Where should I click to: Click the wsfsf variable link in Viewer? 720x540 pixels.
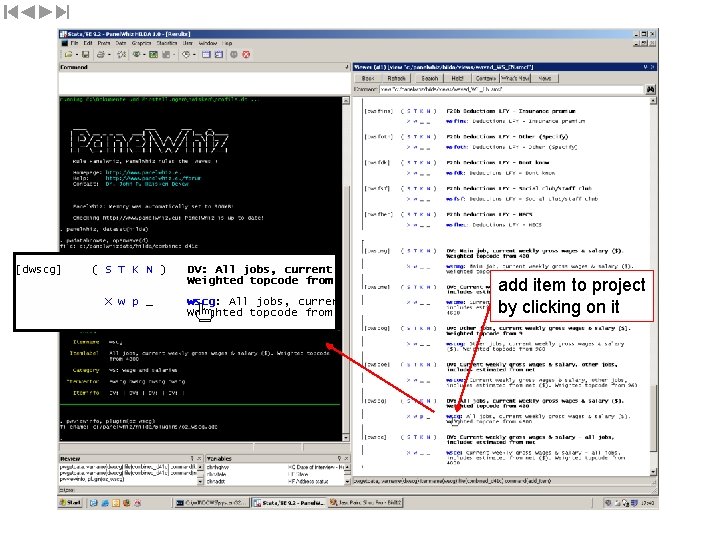[x=455, y=199]
